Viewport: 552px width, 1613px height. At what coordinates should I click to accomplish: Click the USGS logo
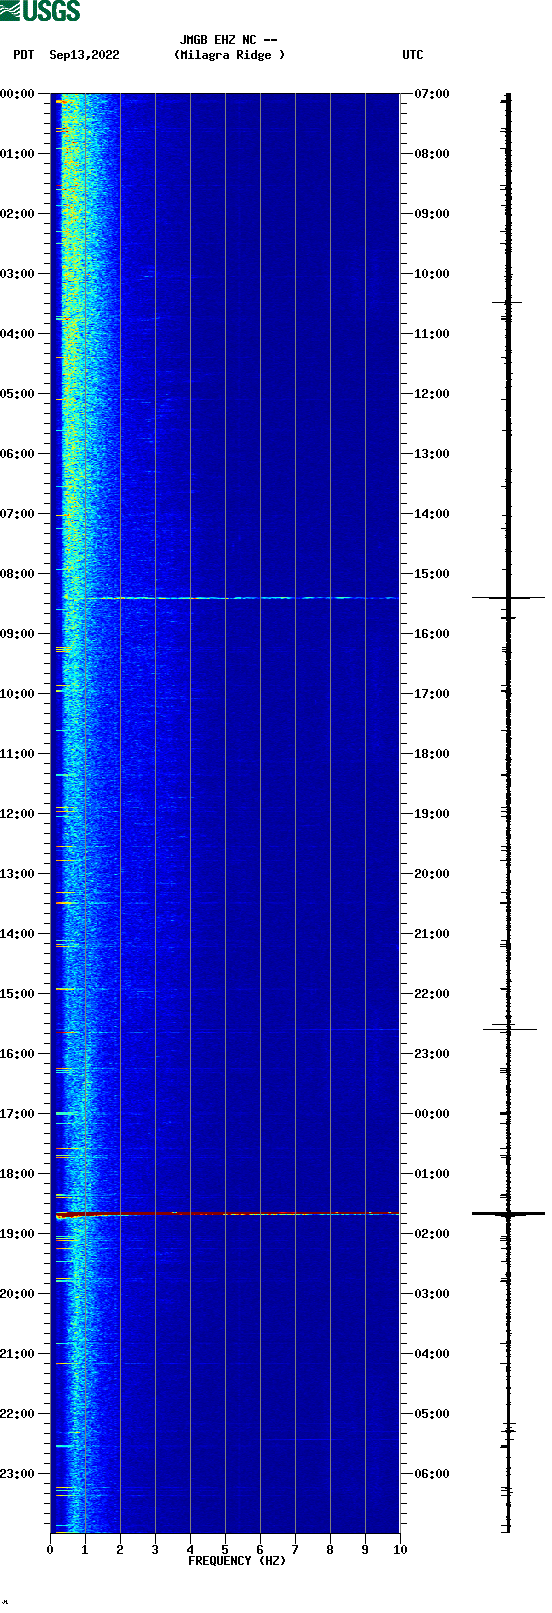[40, 11]
